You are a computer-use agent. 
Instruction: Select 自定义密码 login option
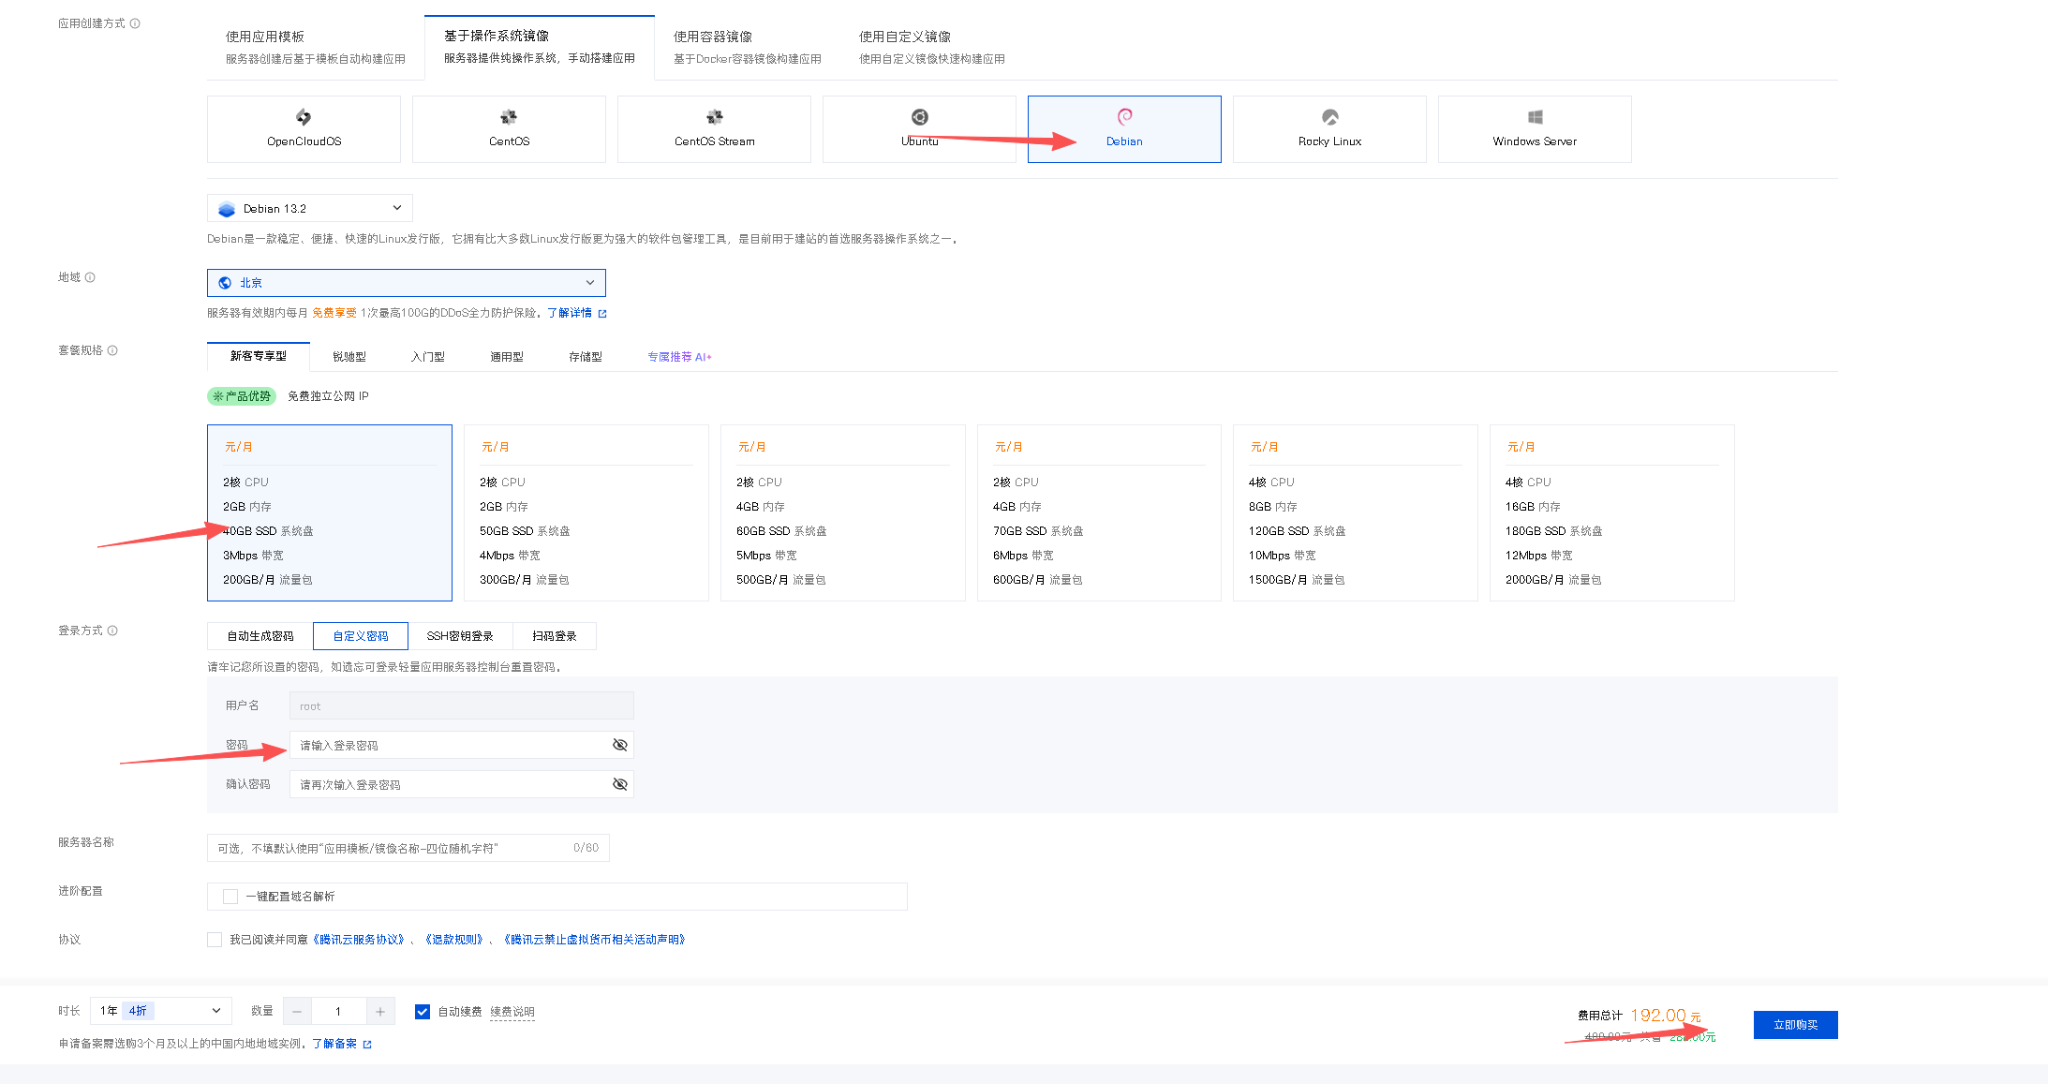coord(360,636)
